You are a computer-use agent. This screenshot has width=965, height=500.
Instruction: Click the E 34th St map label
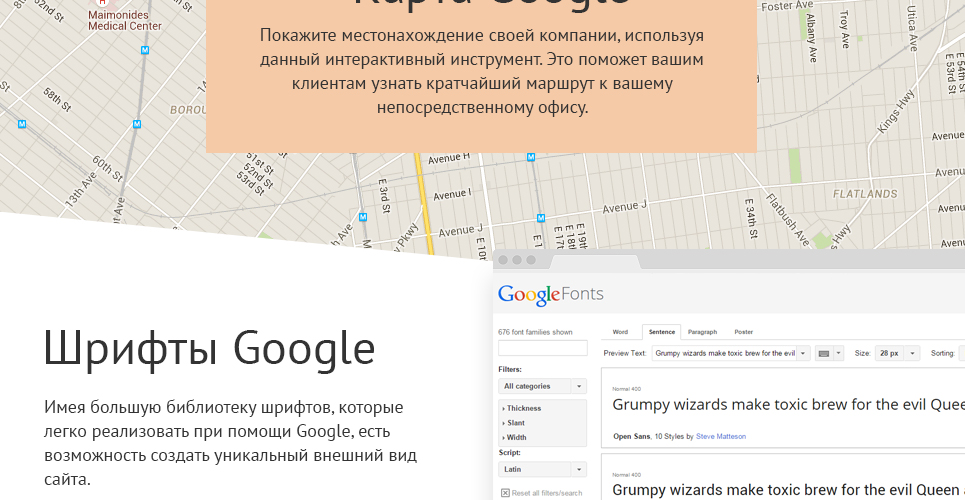750,218
